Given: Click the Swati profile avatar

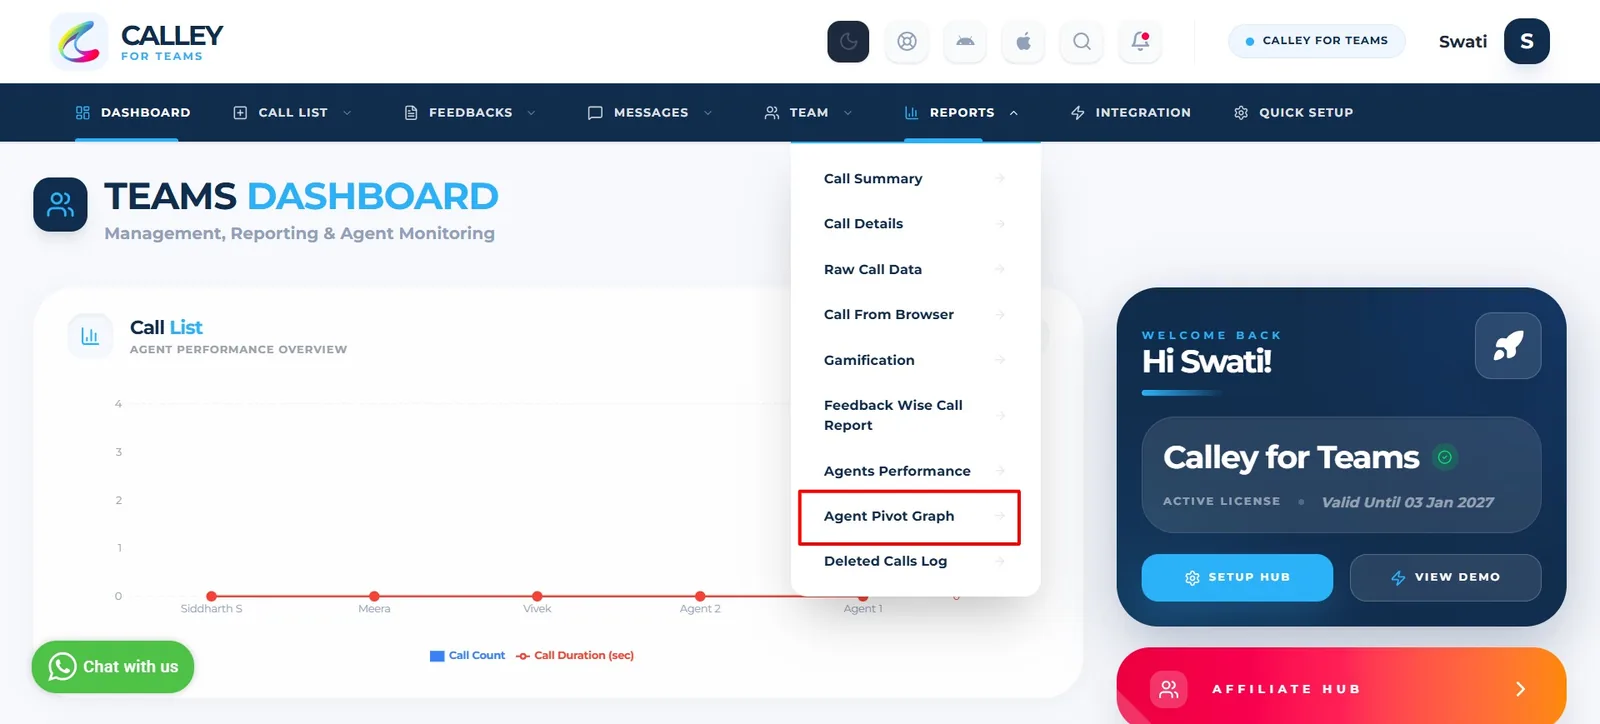Looking at the screenshot, I should tap(1526, 41).
